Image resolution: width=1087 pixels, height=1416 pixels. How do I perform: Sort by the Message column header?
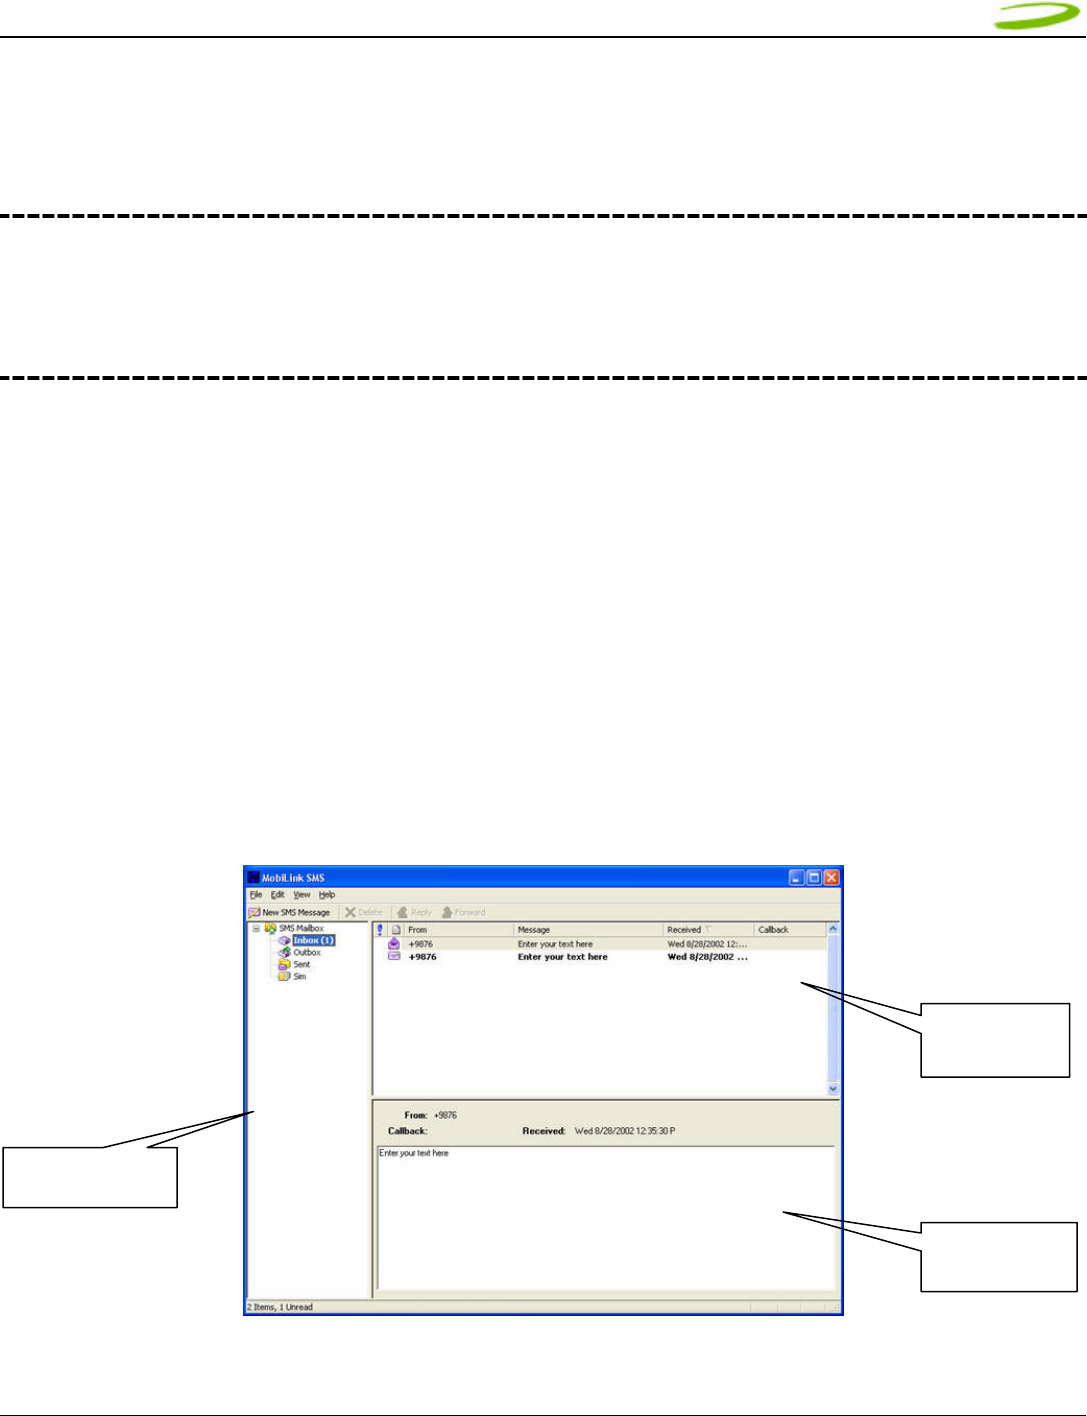(x=589, y=929)
